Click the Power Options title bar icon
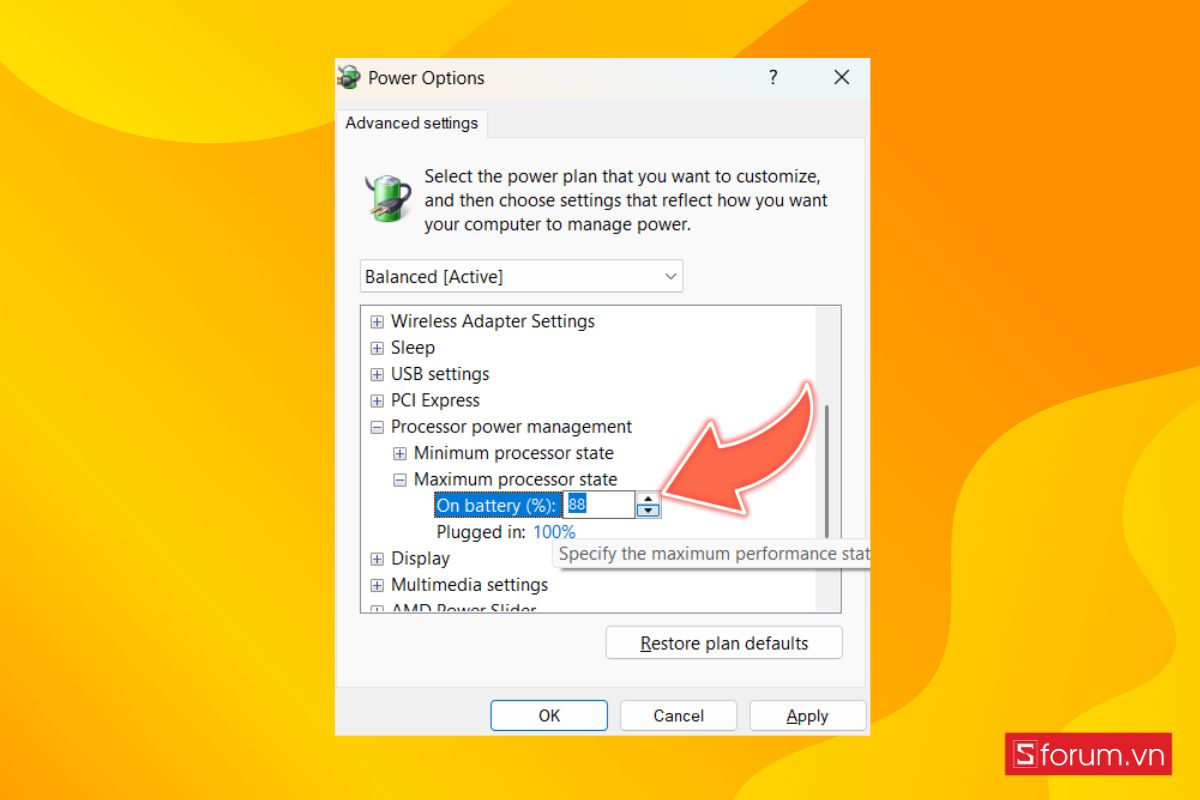The width and height of the screenshot is (1200, 800). 349,78
